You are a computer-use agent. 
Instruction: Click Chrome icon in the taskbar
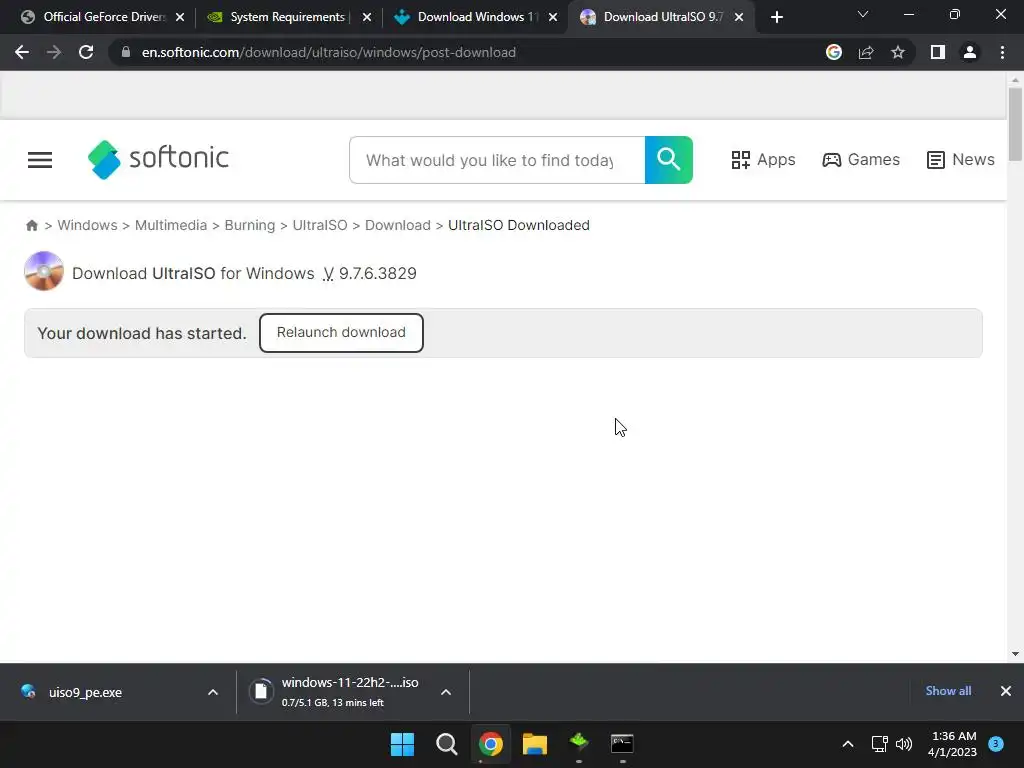pos(490,744)
